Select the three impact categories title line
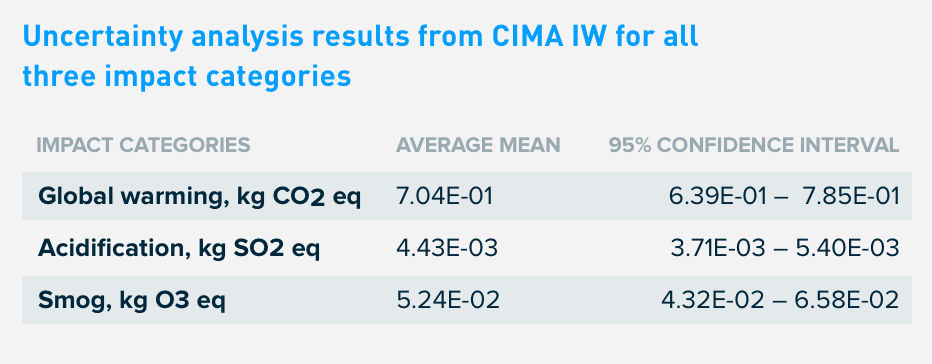This screenshot has height=364, width=932. tap(187, 77)
